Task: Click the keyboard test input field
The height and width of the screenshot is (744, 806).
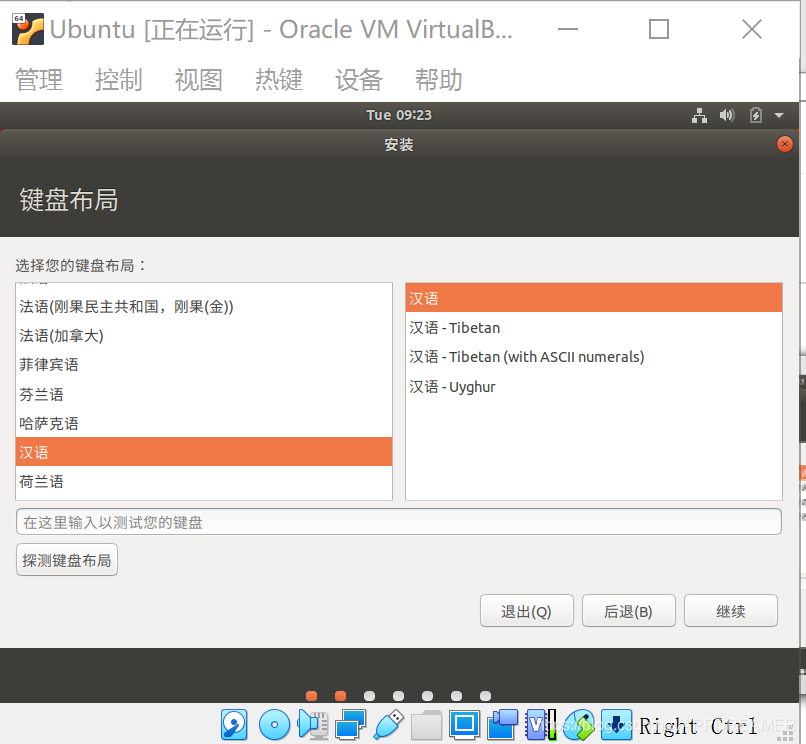Action: (x=399, y=522)
